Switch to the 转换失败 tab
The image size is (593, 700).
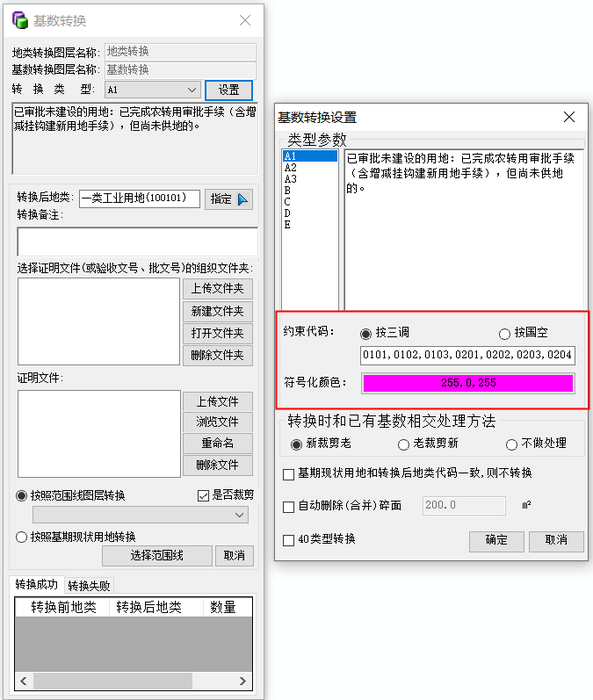click(89, 586)
